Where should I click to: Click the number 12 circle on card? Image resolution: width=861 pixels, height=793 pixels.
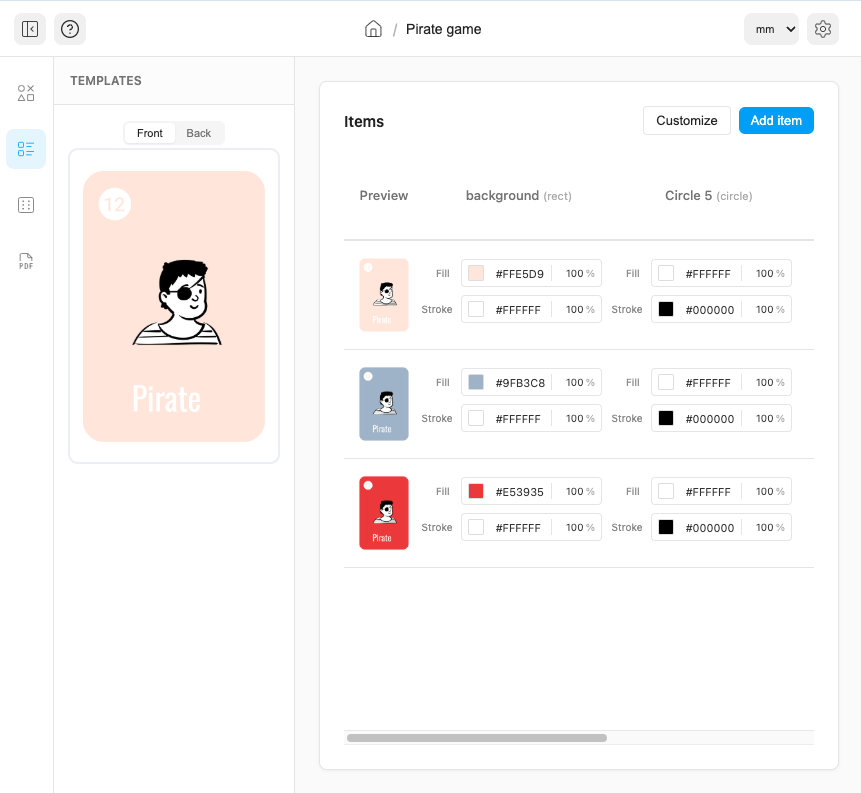[x=115, y=204]
